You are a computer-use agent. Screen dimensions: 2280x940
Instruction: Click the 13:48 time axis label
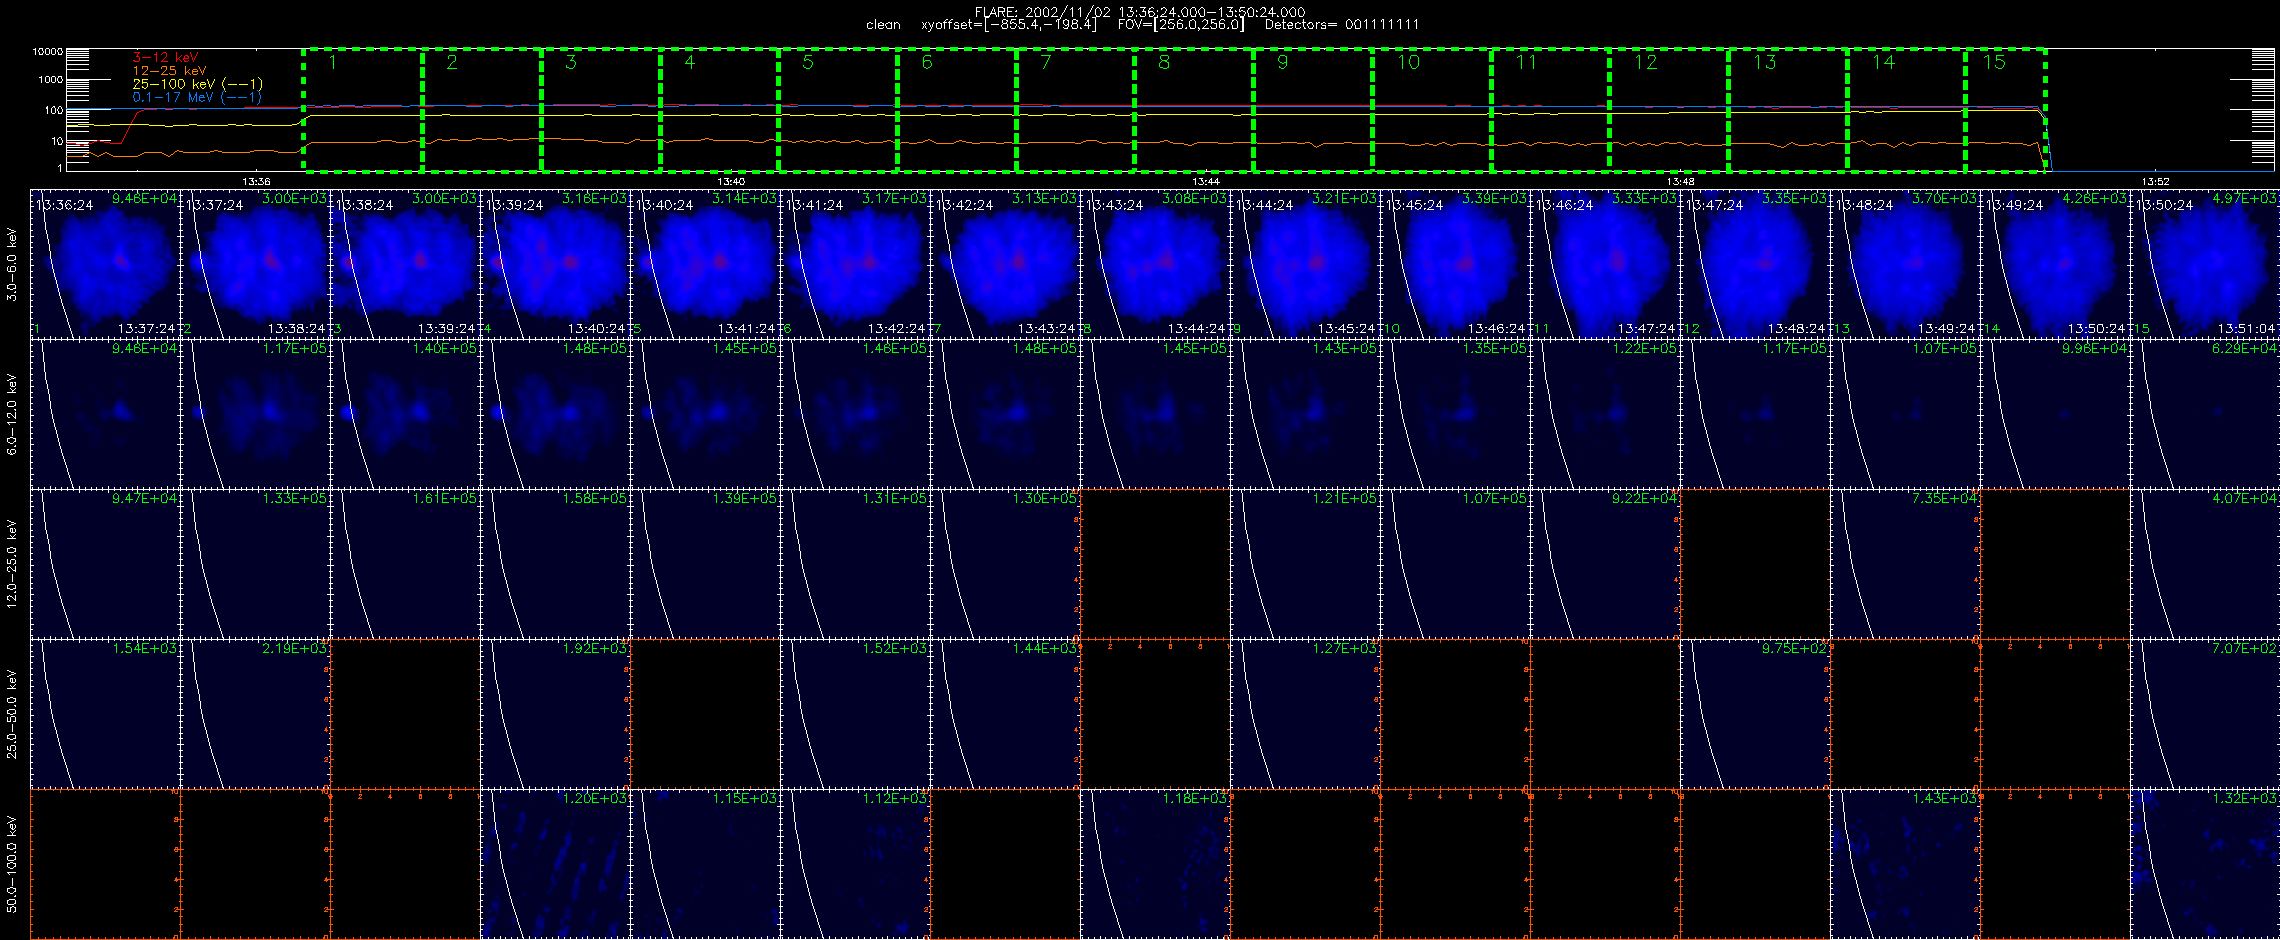[1681, 182]
